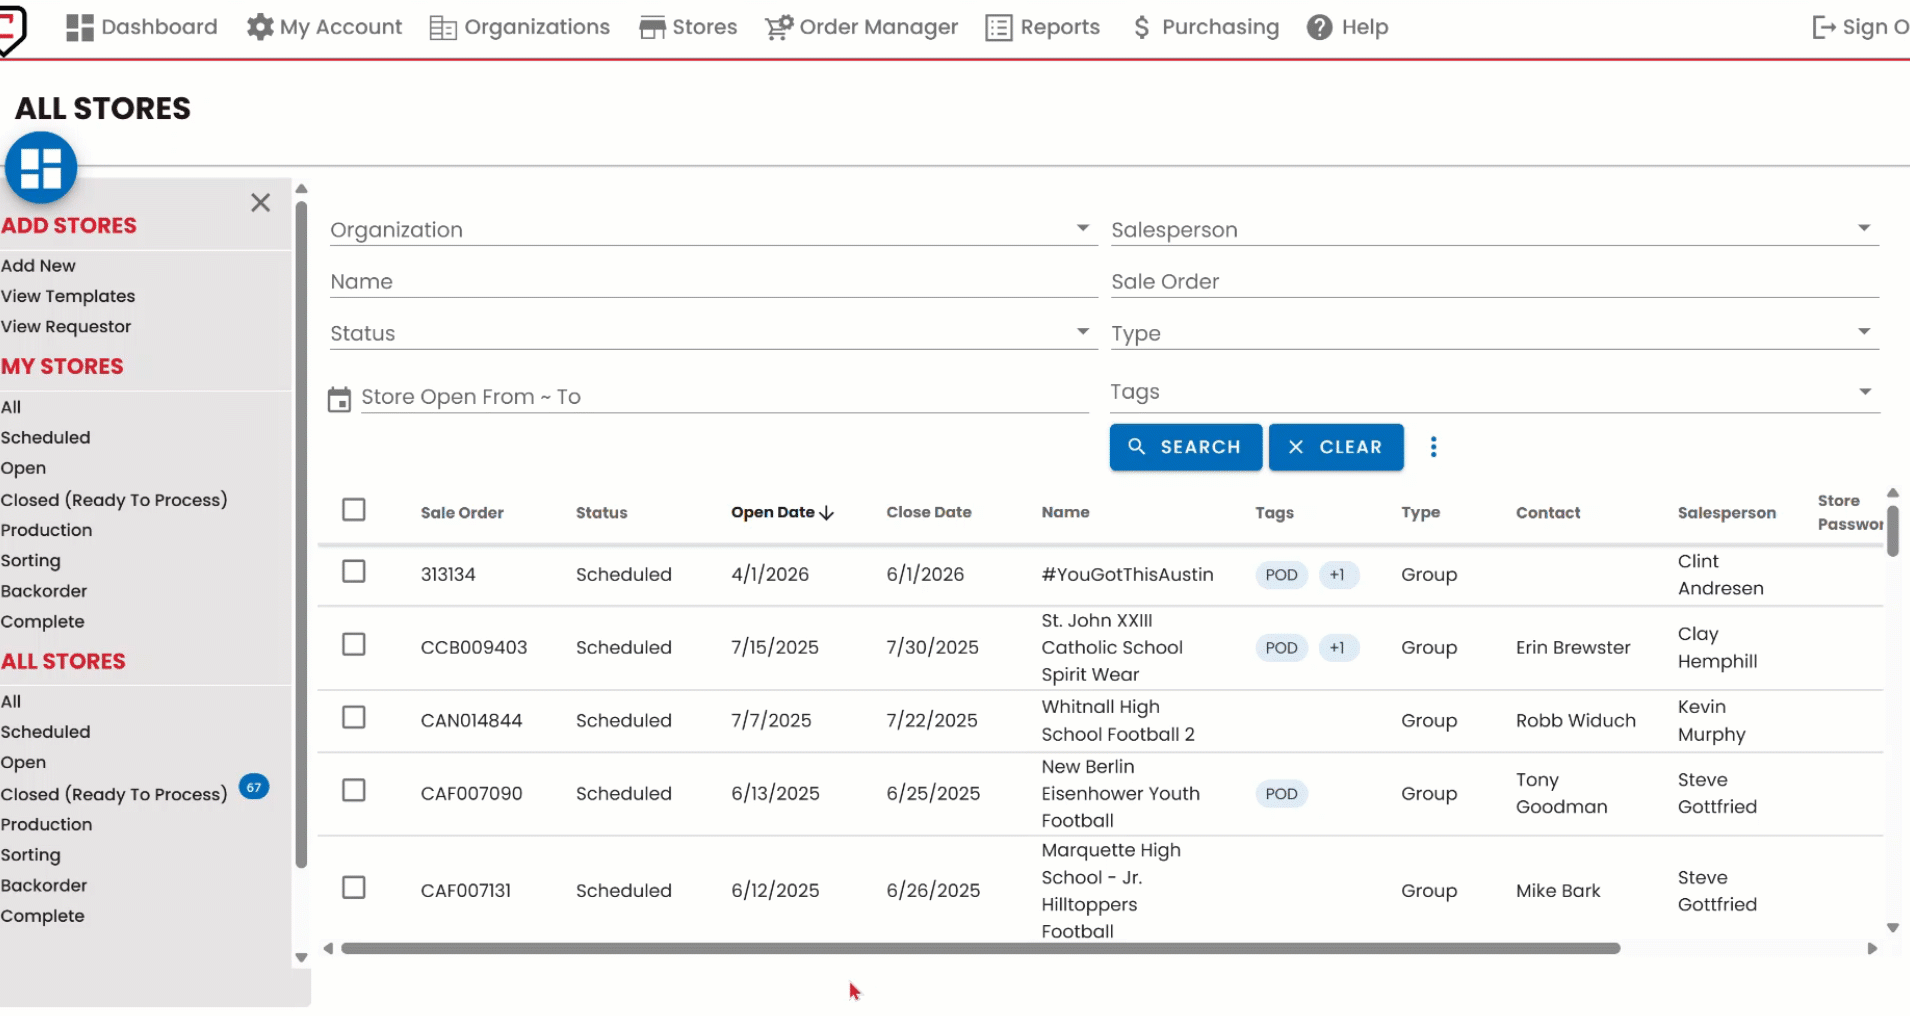The height and width of the screenshot is (1016, 1910).
Task: Expand the Organization dropdown
Action: (1082, 229)
